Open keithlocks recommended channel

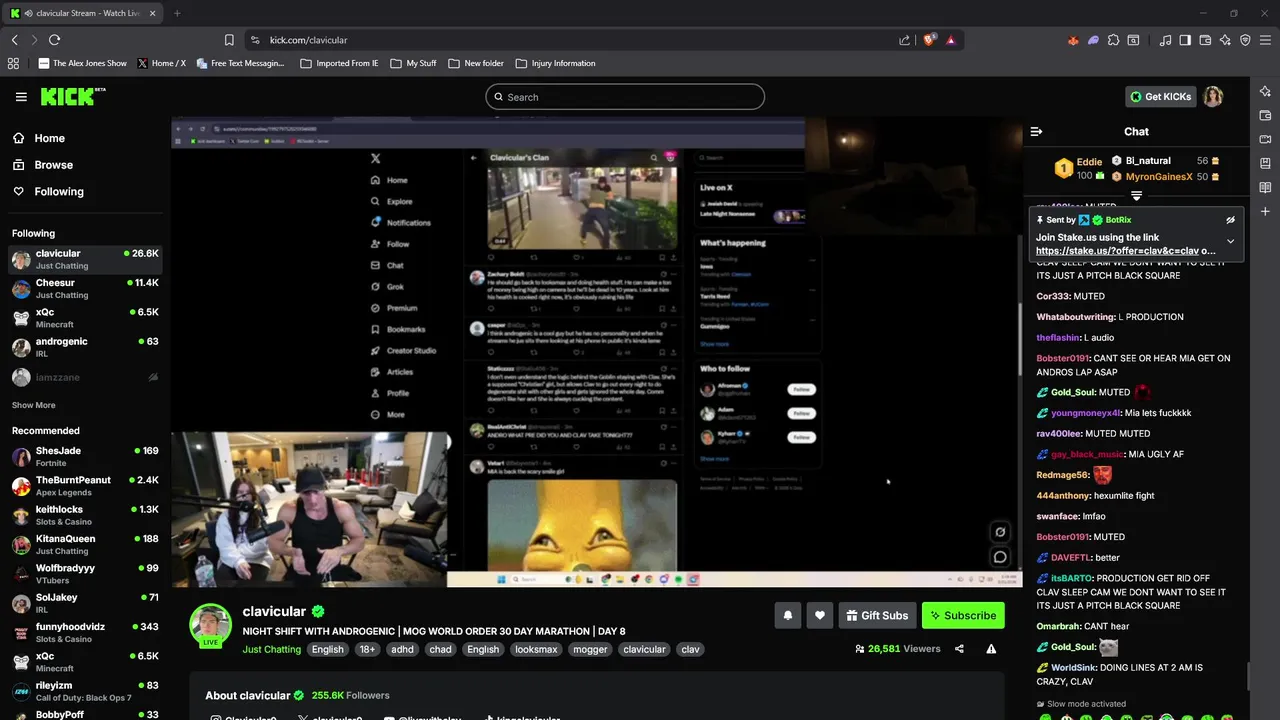[x=85, y=515]
